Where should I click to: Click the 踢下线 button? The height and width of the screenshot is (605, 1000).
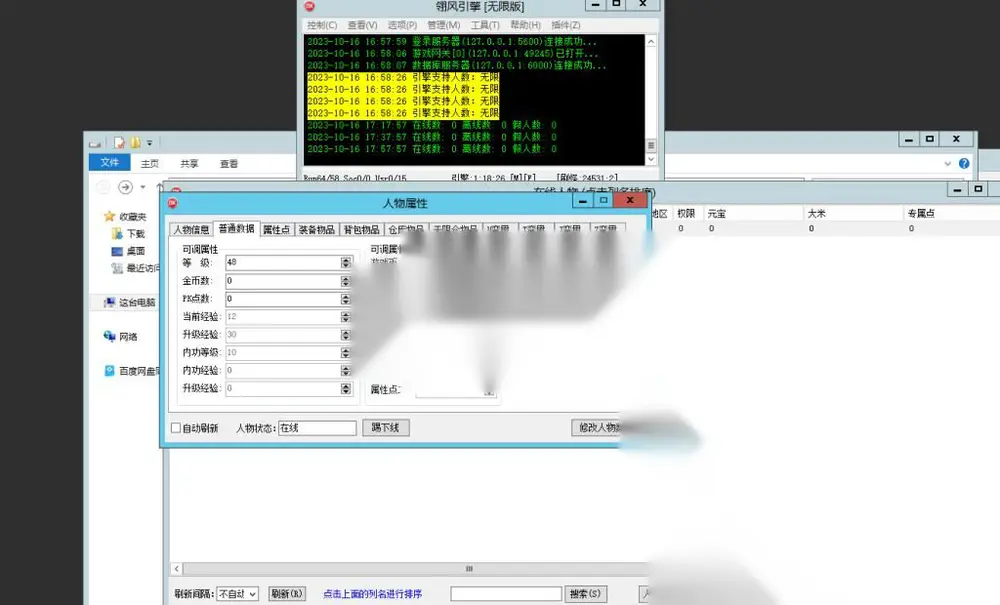click(386, 428)
